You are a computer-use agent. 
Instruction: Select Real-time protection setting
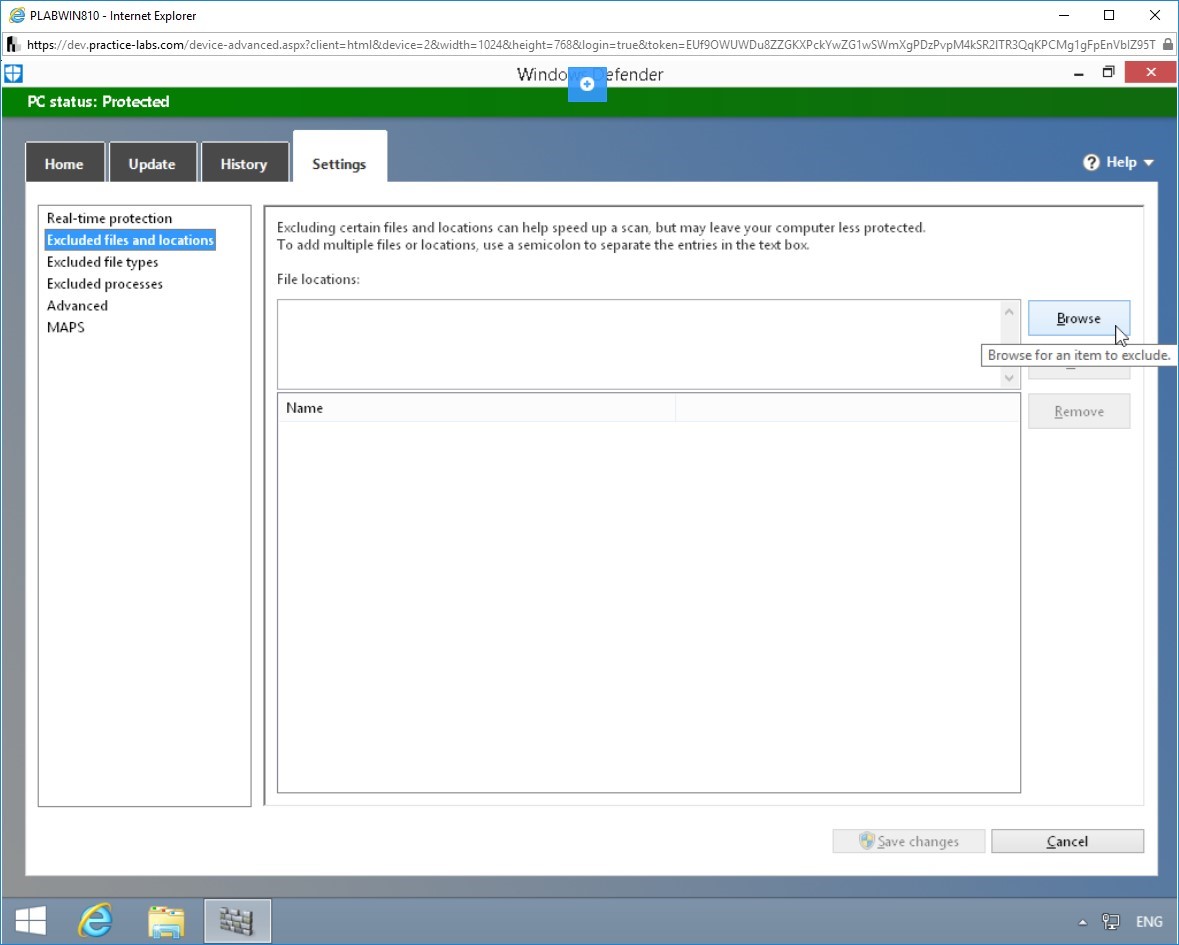pos(109,218)
